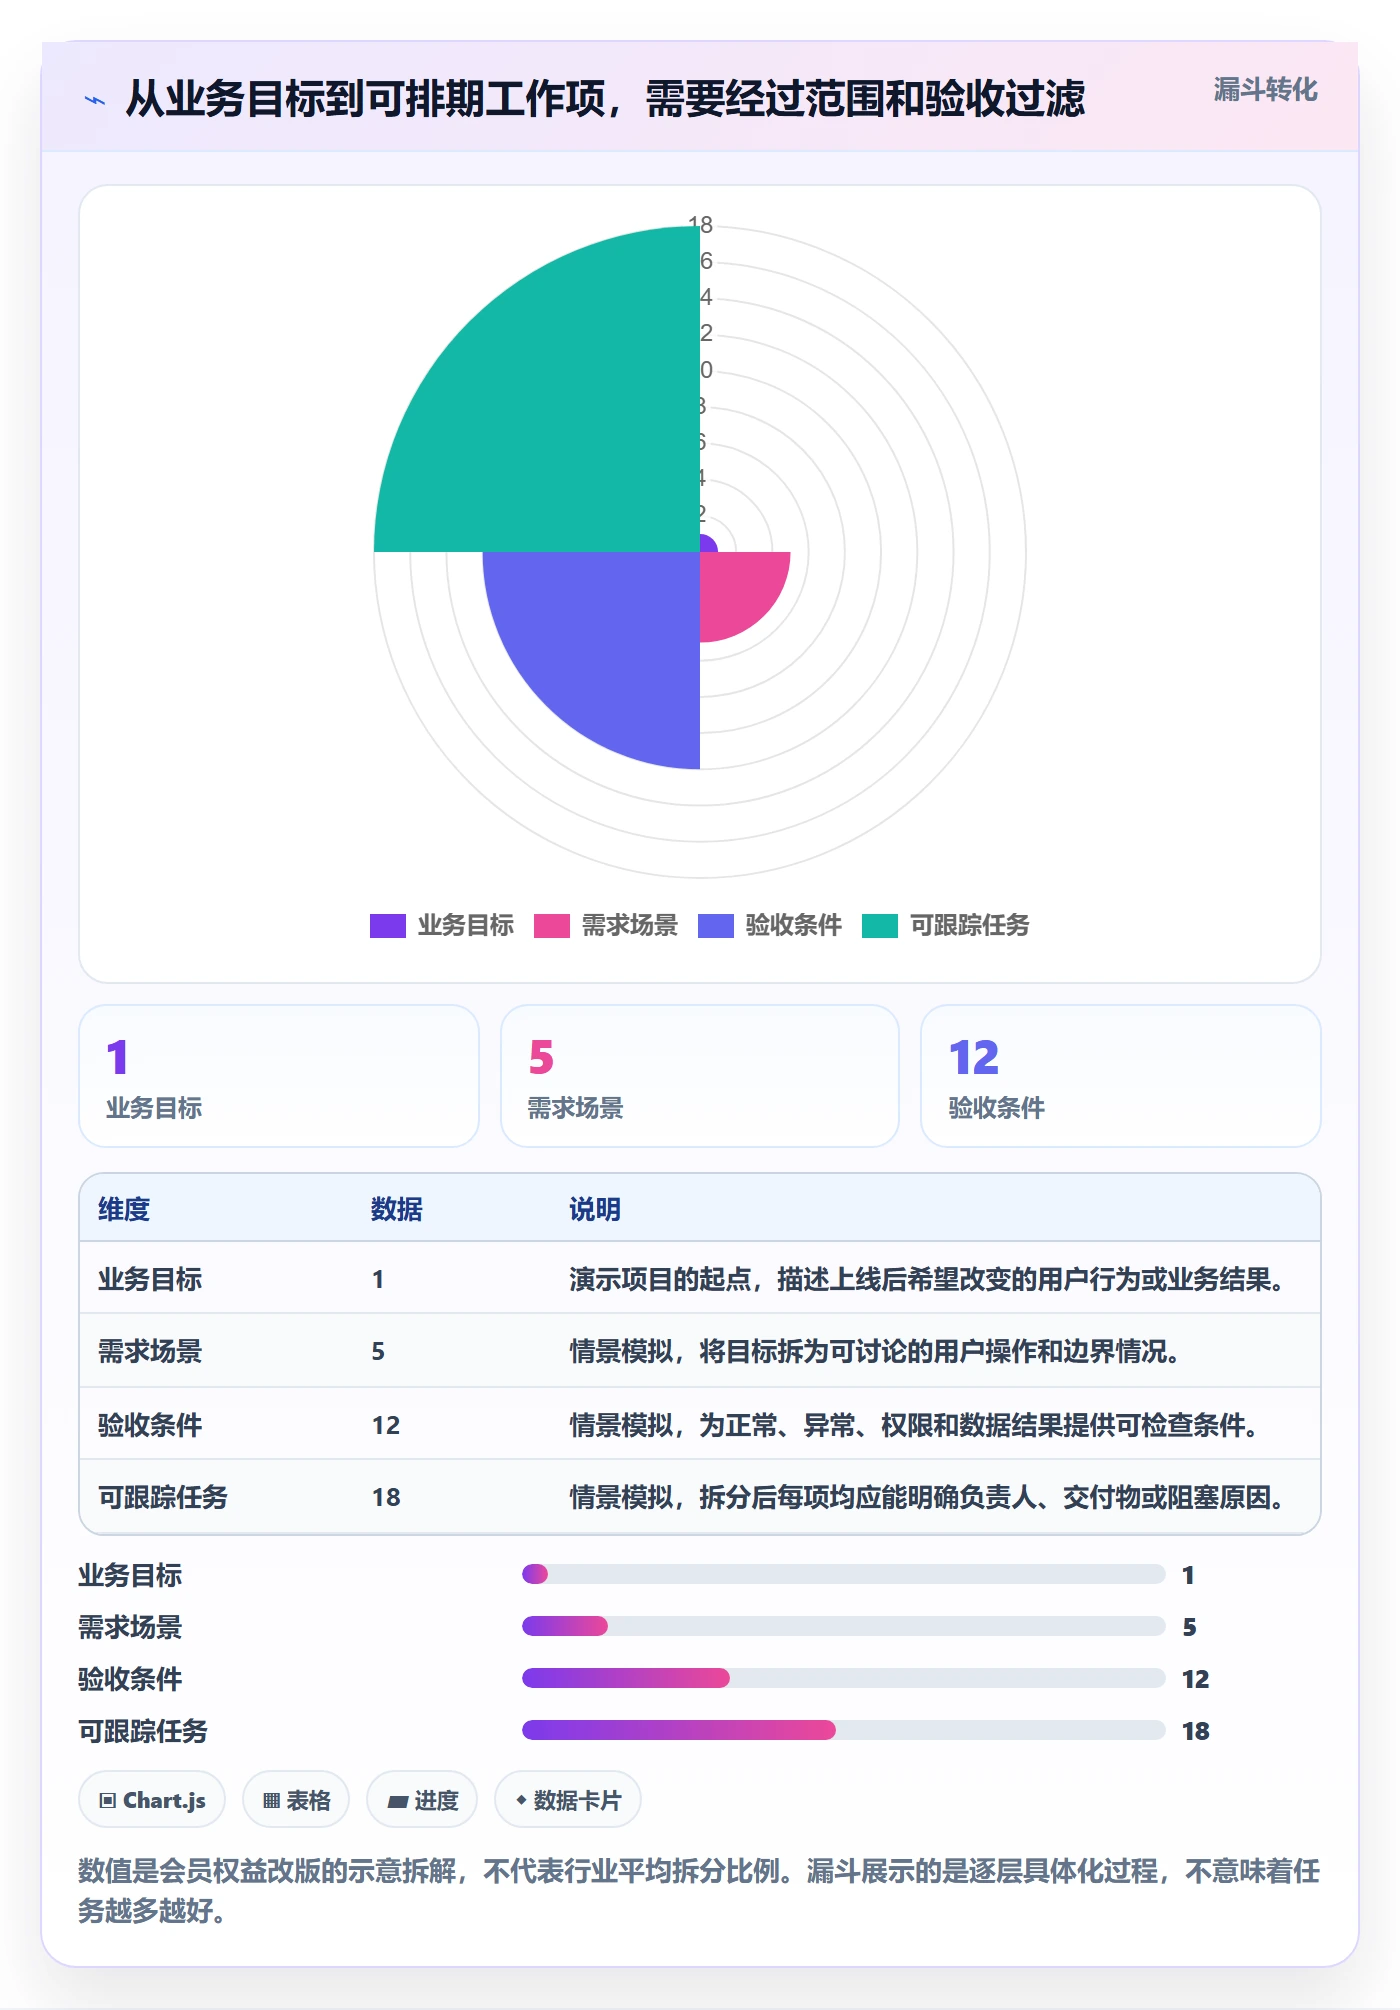Image resolution: width=1400 pixels, height=2010 pixels.
Task: Click the description starting 演示项目的起点
Action: [930, 1279]
